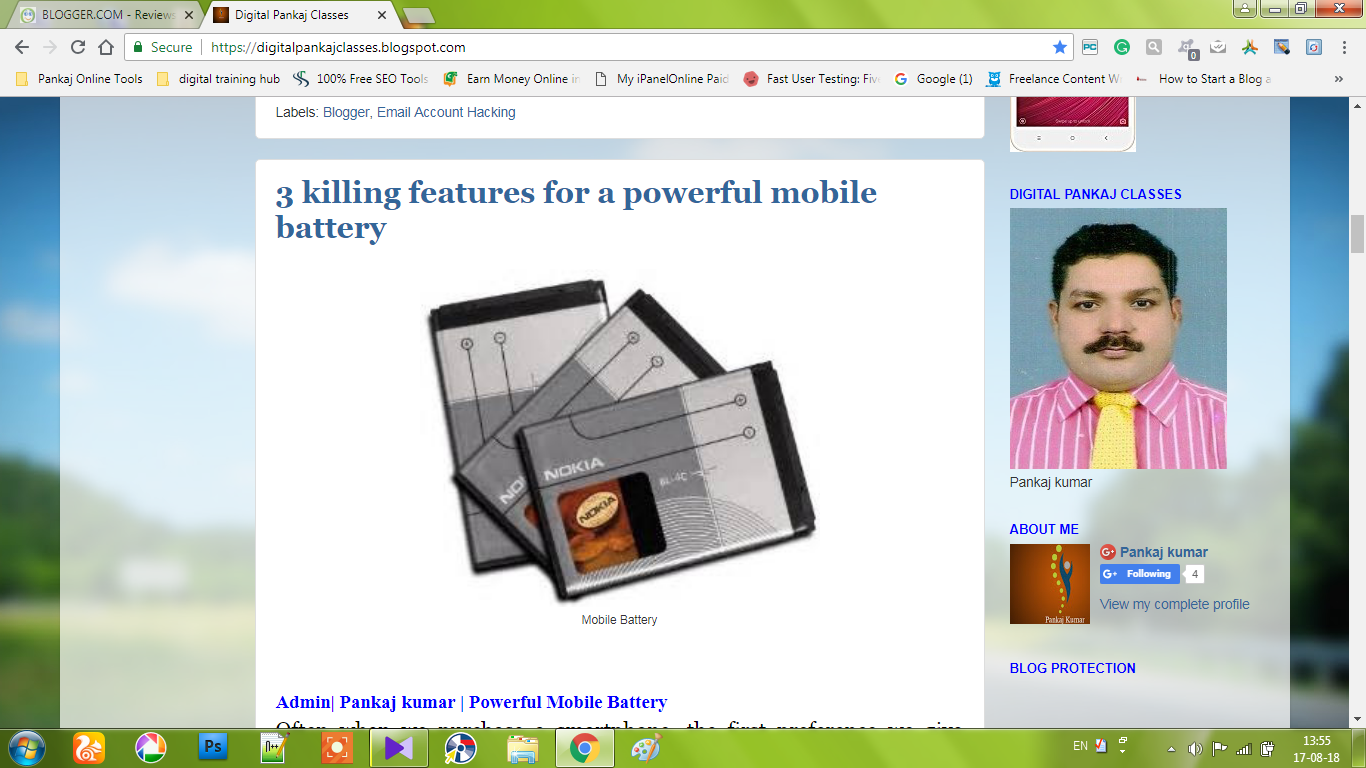Show hidden tray icons with the up arrow

point(1171,748)
